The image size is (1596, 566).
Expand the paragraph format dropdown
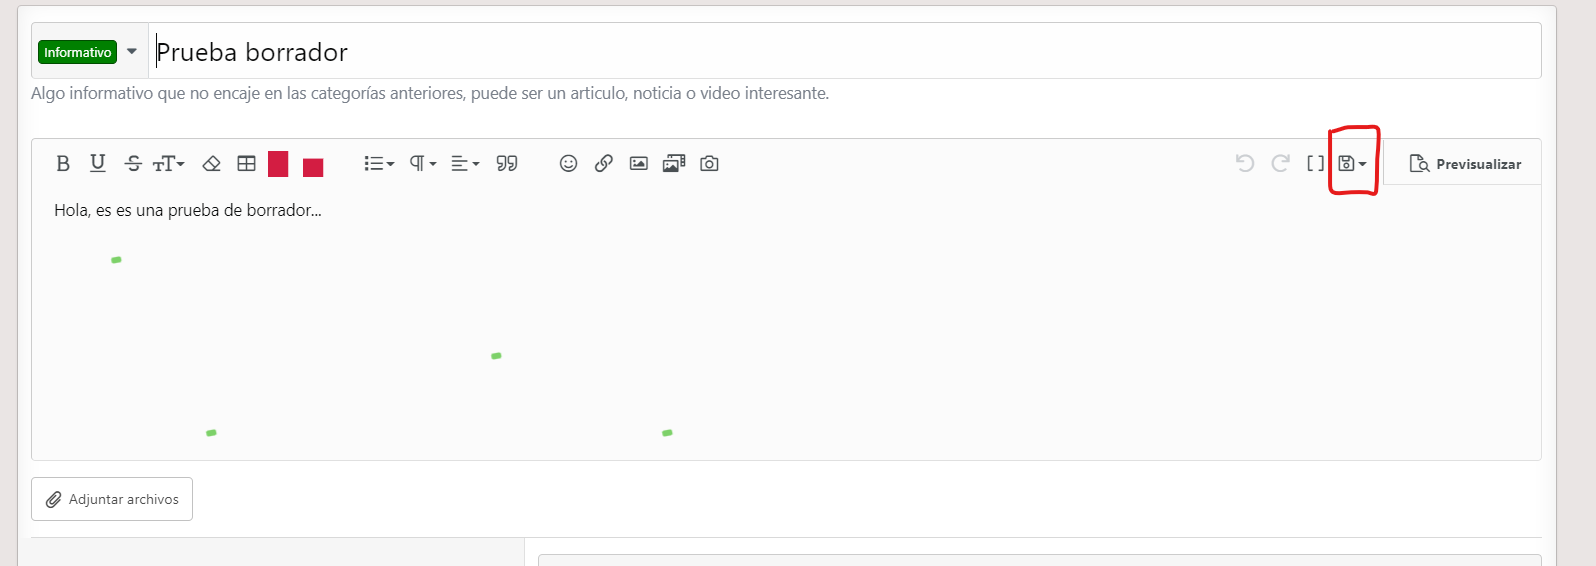422,164
